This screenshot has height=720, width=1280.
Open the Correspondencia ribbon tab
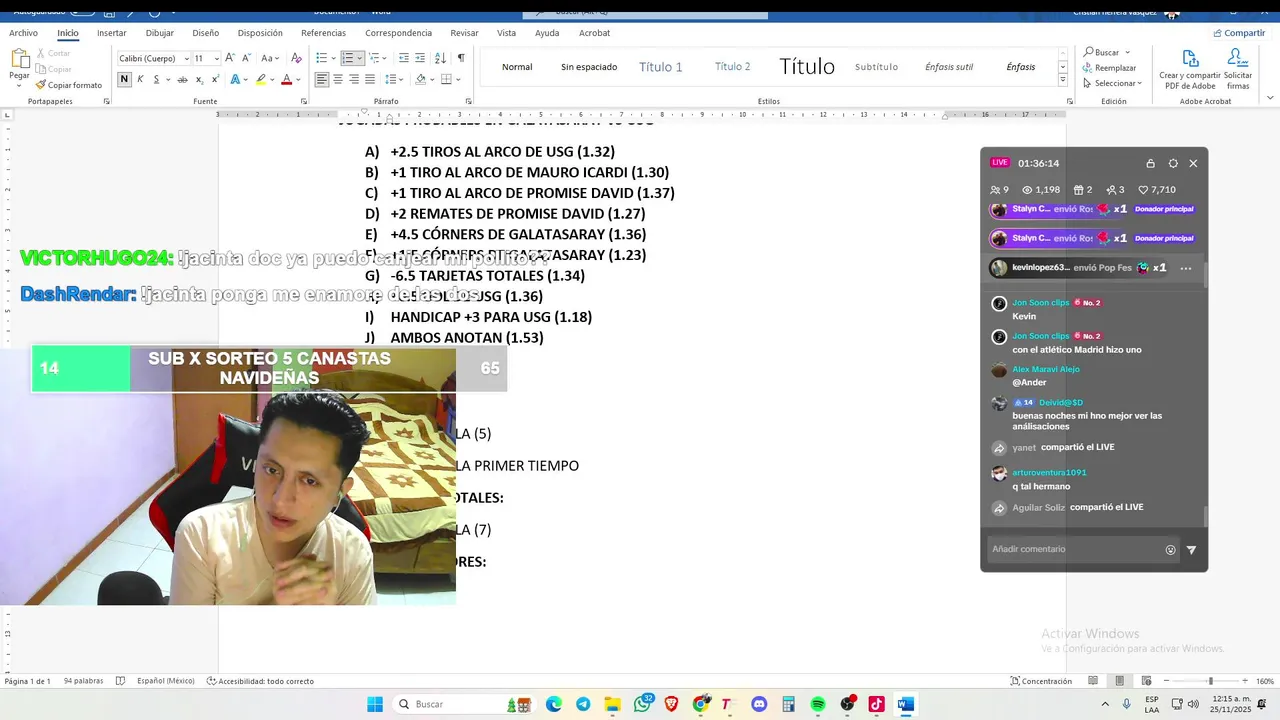398,33
